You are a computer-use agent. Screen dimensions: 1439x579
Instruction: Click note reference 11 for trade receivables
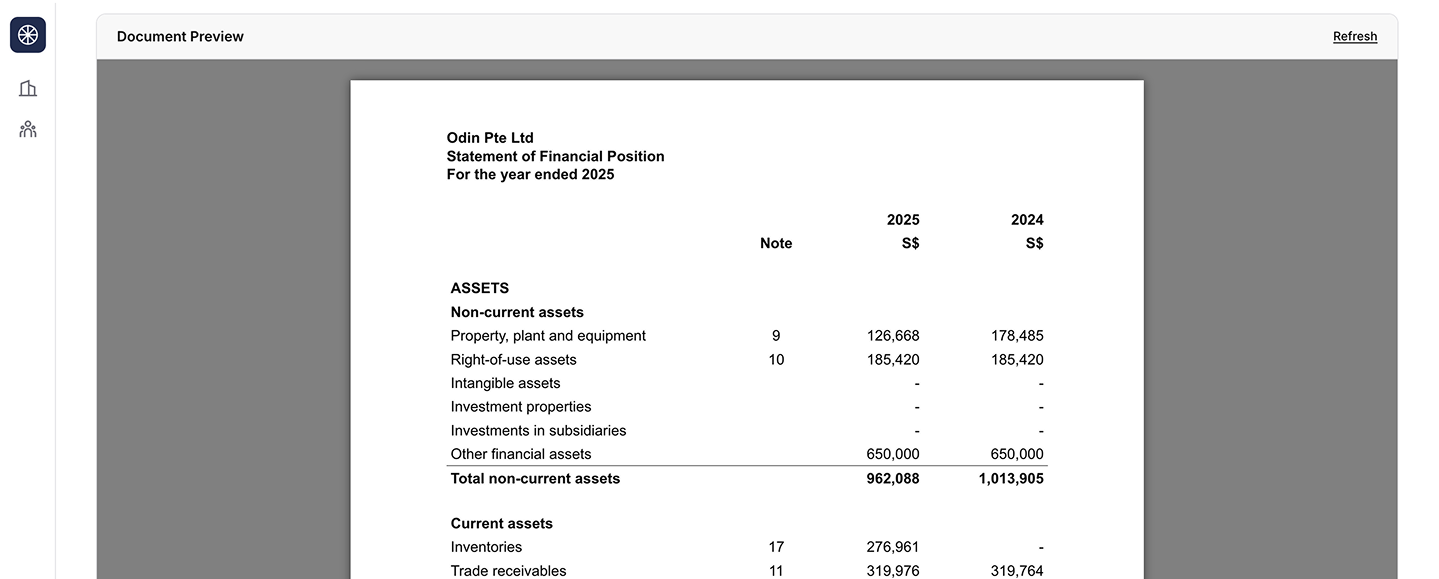click(776, 571)
